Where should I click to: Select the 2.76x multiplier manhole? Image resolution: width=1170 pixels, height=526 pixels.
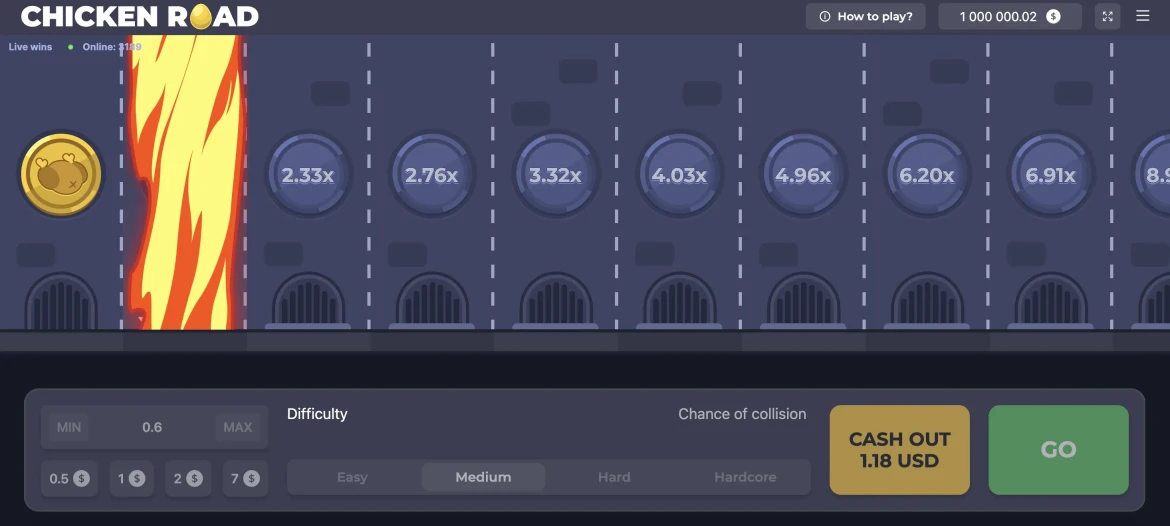coord(431,175)
